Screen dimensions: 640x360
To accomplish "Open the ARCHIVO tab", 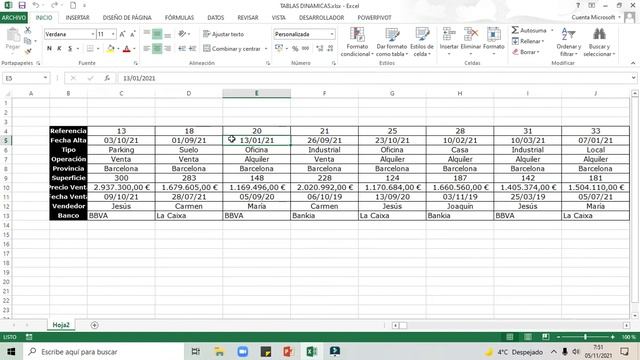I will coord(14,18).
